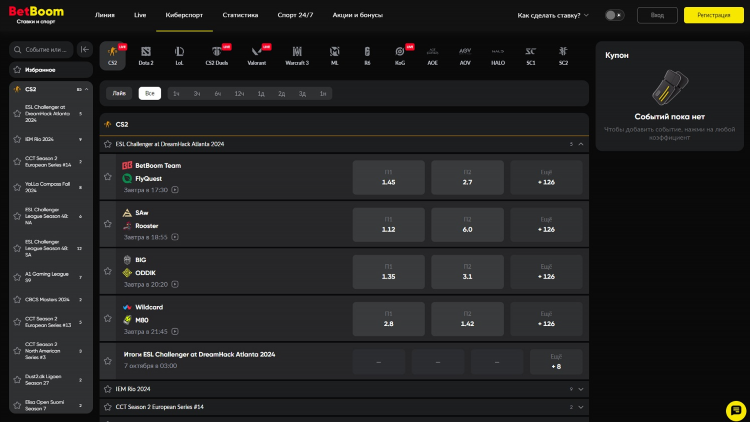Open the KoG category
This screenshot has height=422, width=750.
(x=400, y=56)
